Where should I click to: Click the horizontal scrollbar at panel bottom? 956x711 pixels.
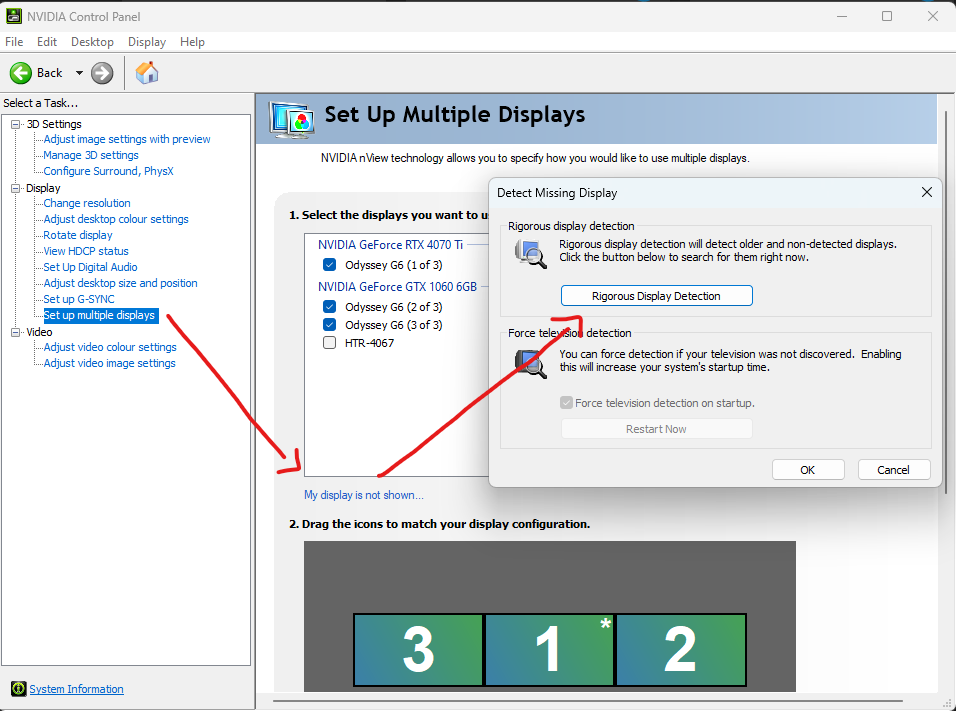click(587, 701)
